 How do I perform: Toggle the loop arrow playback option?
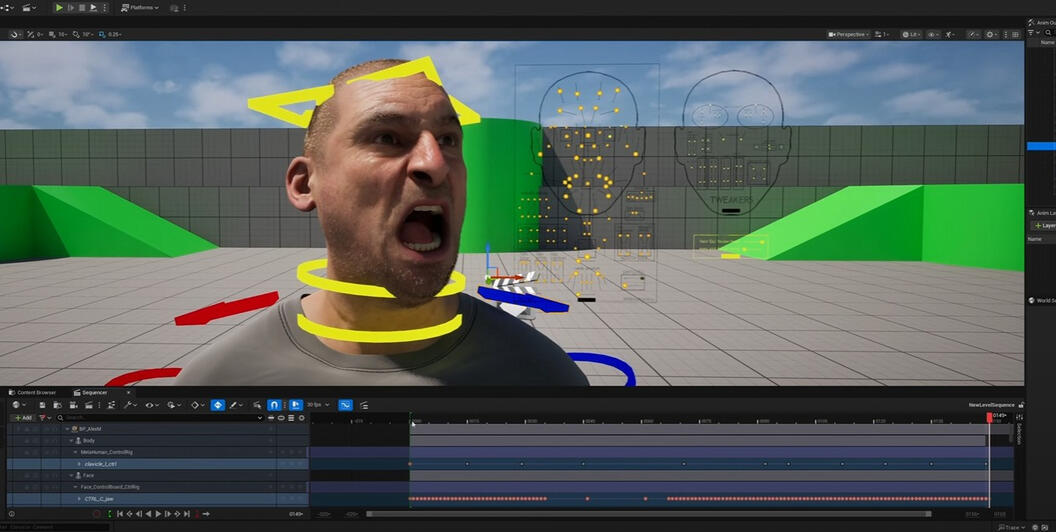click(x=206, y=514)
